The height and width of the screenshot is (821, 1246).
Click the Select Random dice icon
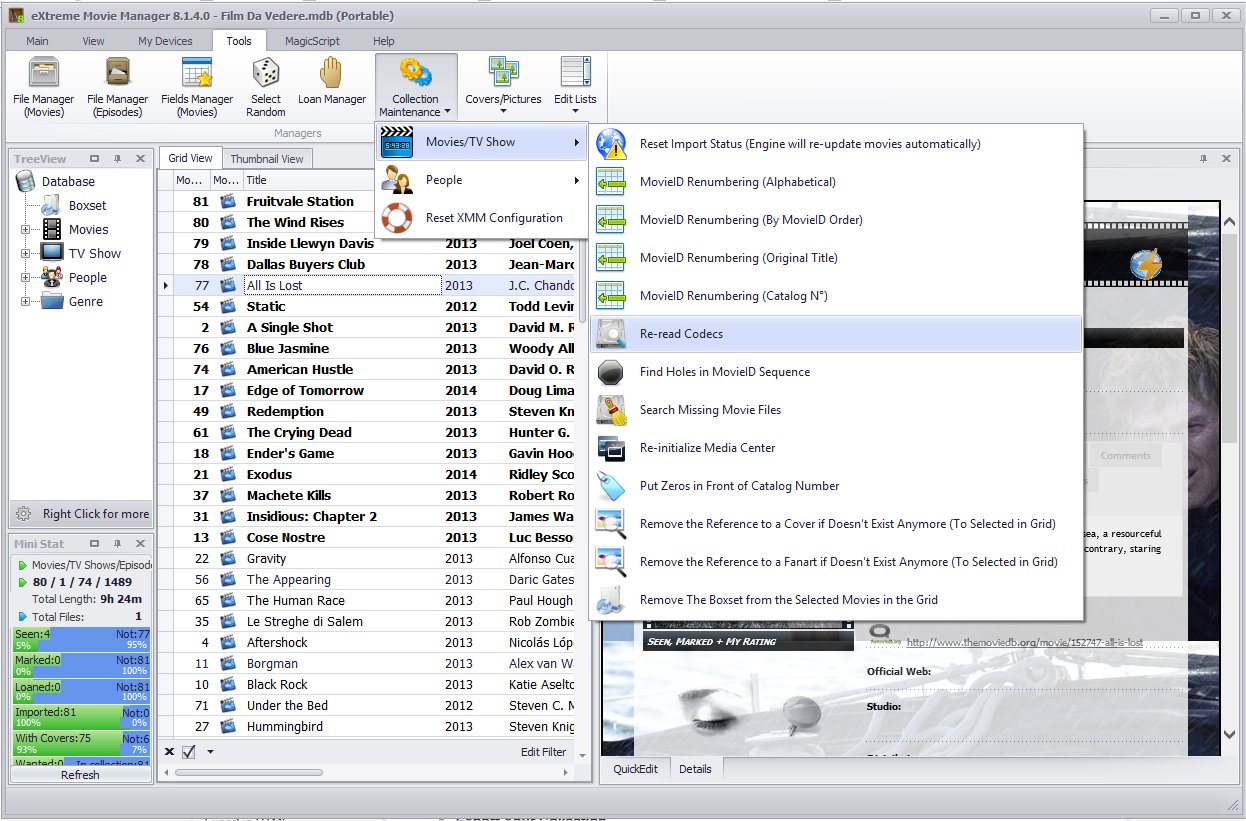(265, 87)
